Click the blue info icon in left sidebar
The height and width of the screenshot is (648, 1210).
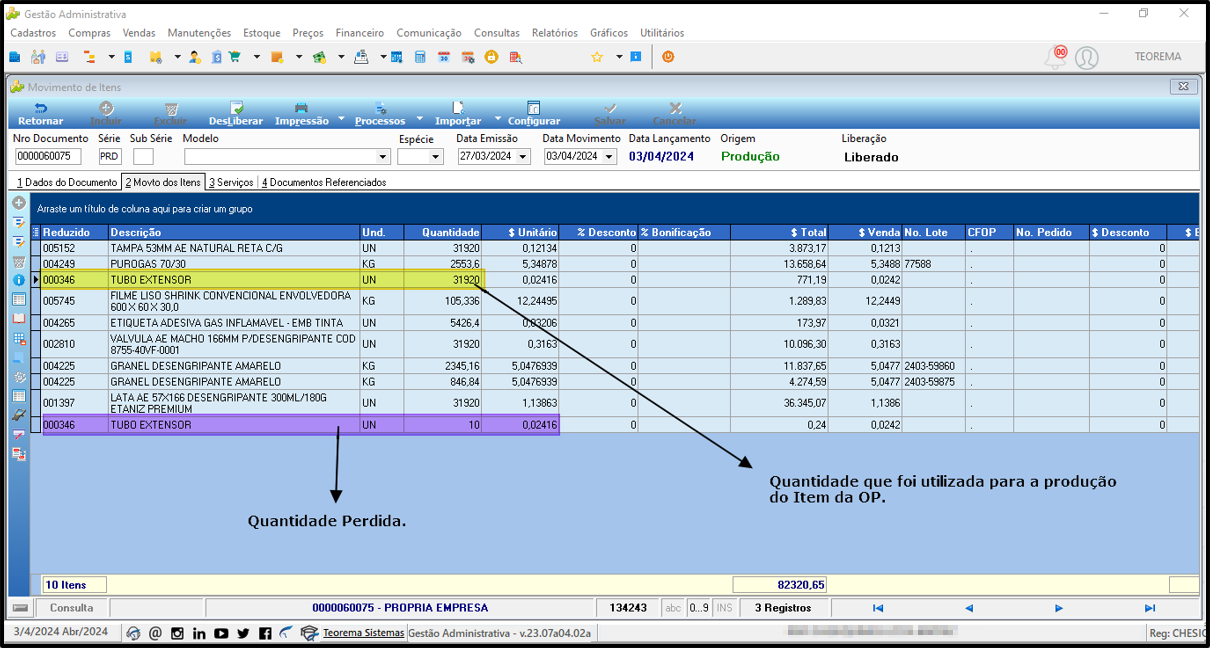pyautogui.click(x=19, y=280)
